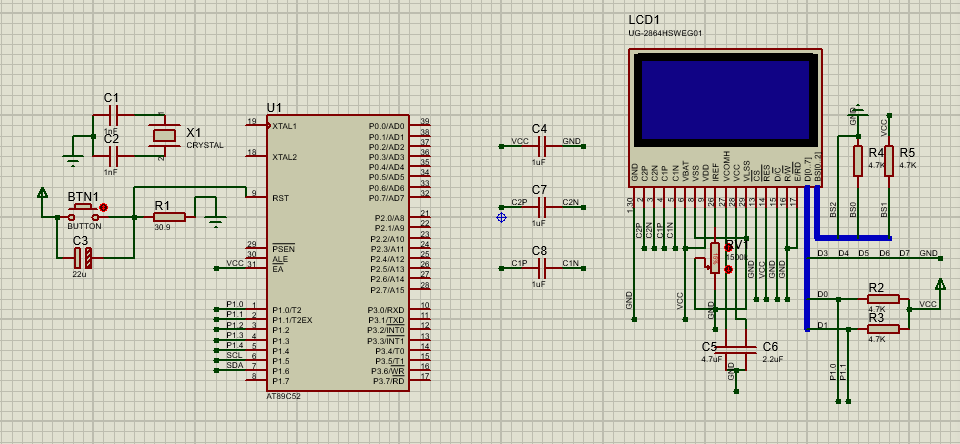Click ground symbol connected to C1 and C2
Image resolution: width=960 pixels, height=444 pixels.
pyautogui.click(x=73, y=162)
